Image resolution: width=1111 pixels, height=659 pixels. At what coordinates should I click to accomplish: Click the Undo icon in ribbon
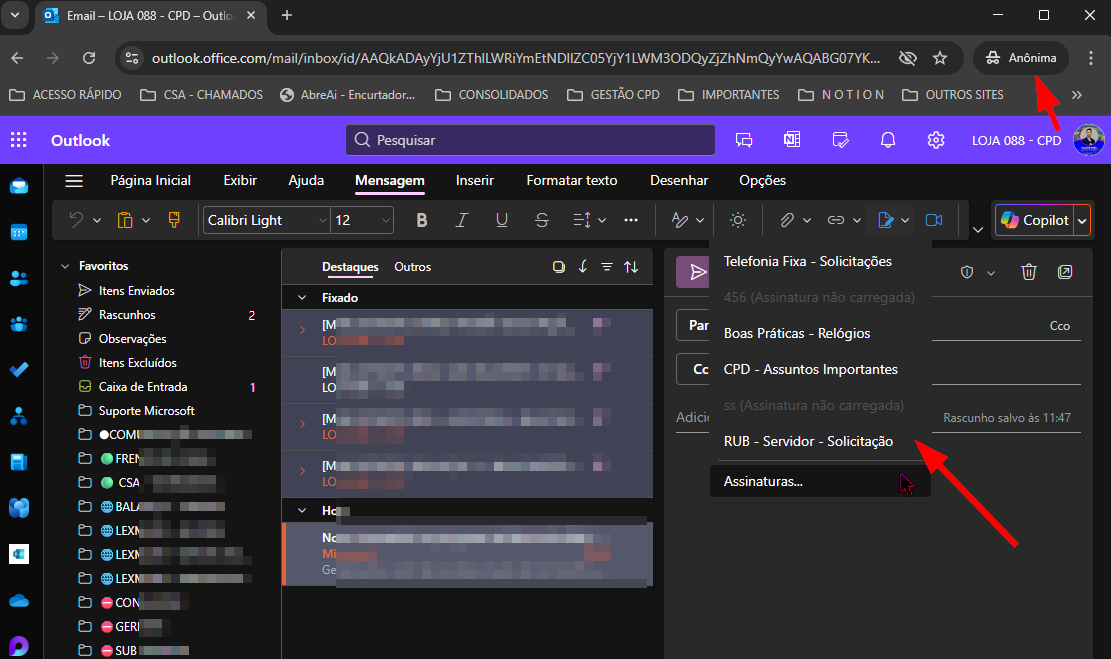[77, 220]
